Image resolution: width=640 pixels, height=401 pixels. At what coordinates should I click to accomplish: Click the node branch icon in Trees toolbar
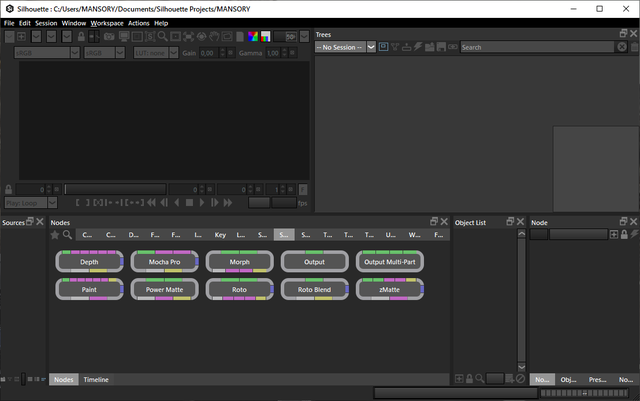coord(395,47)
